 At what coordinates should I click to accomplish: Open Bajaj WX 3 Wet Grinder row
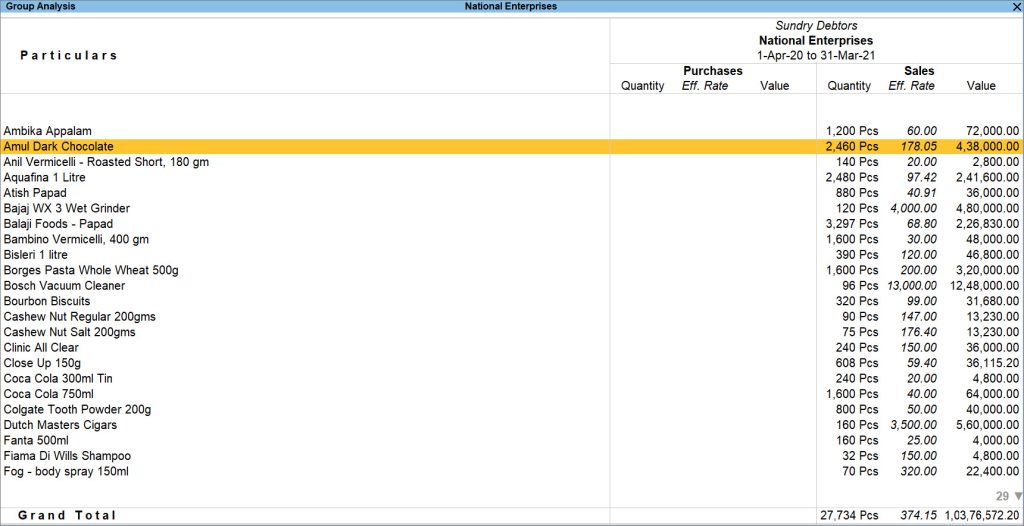point(512,208)
